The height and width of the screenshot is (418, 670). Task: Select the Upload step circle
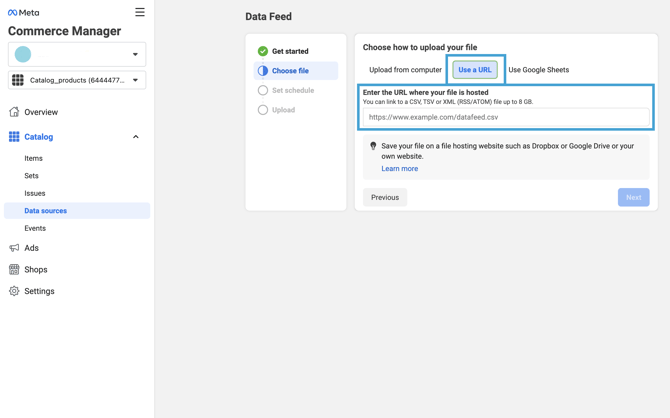[263, 110]
